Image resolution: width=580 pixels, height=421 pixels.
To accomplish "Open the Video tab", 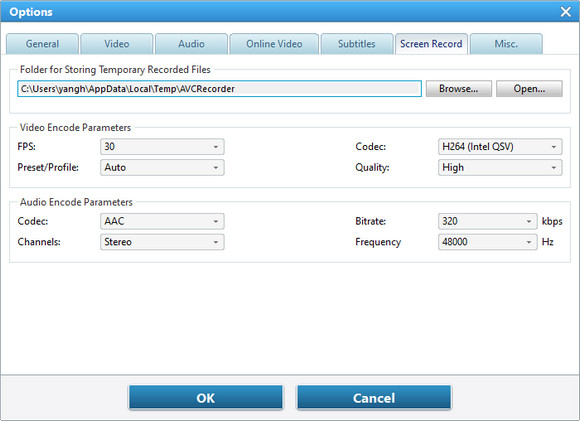I will 117,44.
